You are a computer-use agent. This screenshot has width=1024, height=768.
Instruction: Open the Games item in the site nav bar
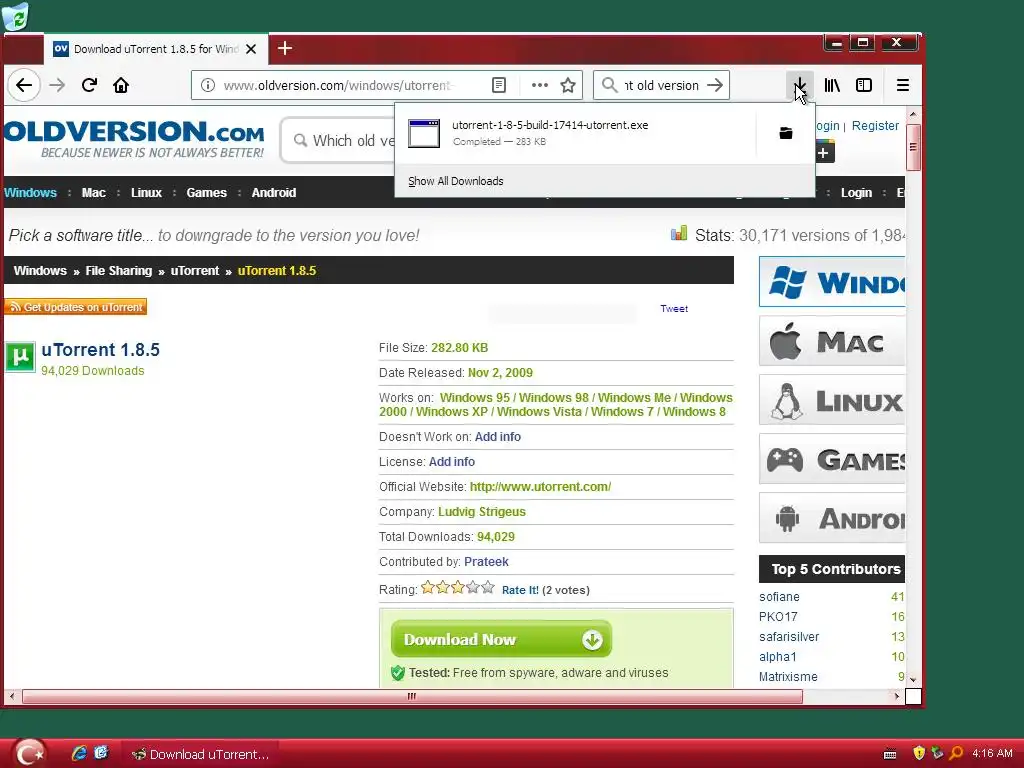(206, 193)
